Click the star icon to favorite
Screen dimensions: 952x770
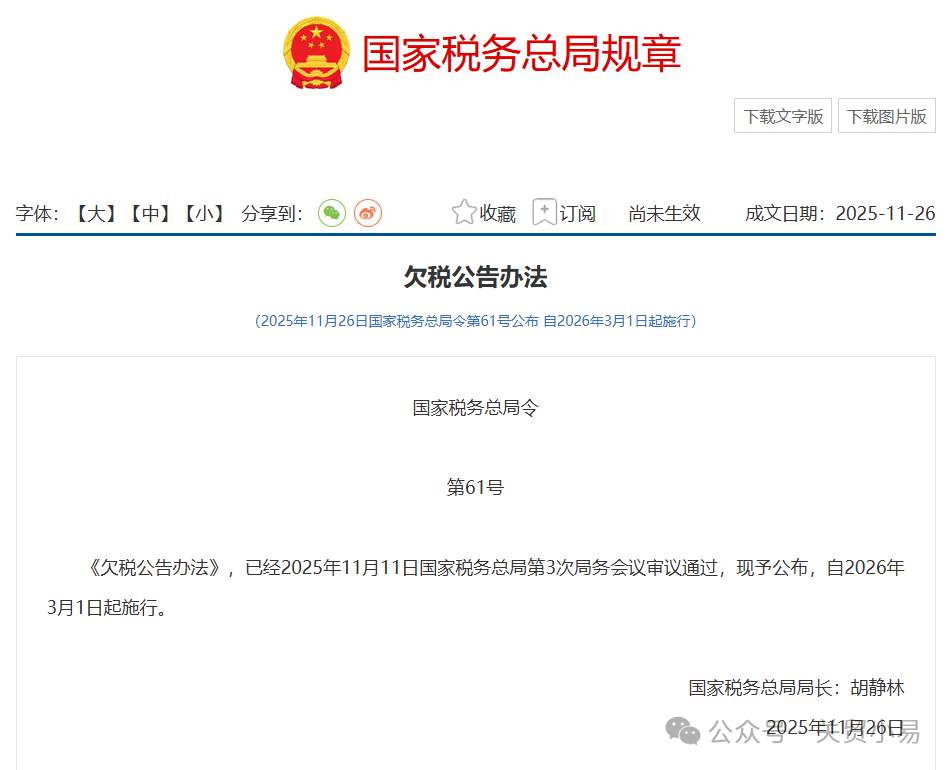point(463,213)
